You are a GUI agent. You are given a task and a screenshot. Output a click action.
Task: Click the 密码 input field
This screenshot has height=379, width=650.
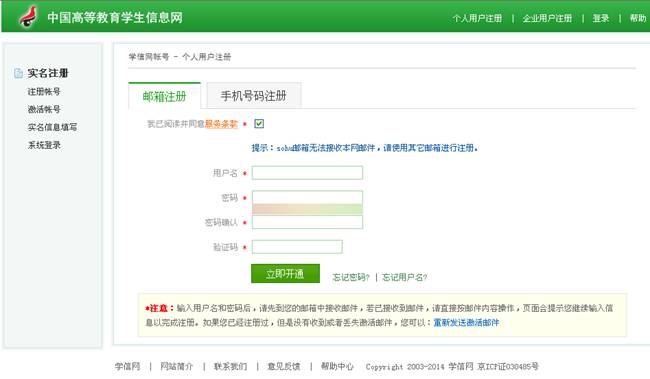(x=307, y=197)
